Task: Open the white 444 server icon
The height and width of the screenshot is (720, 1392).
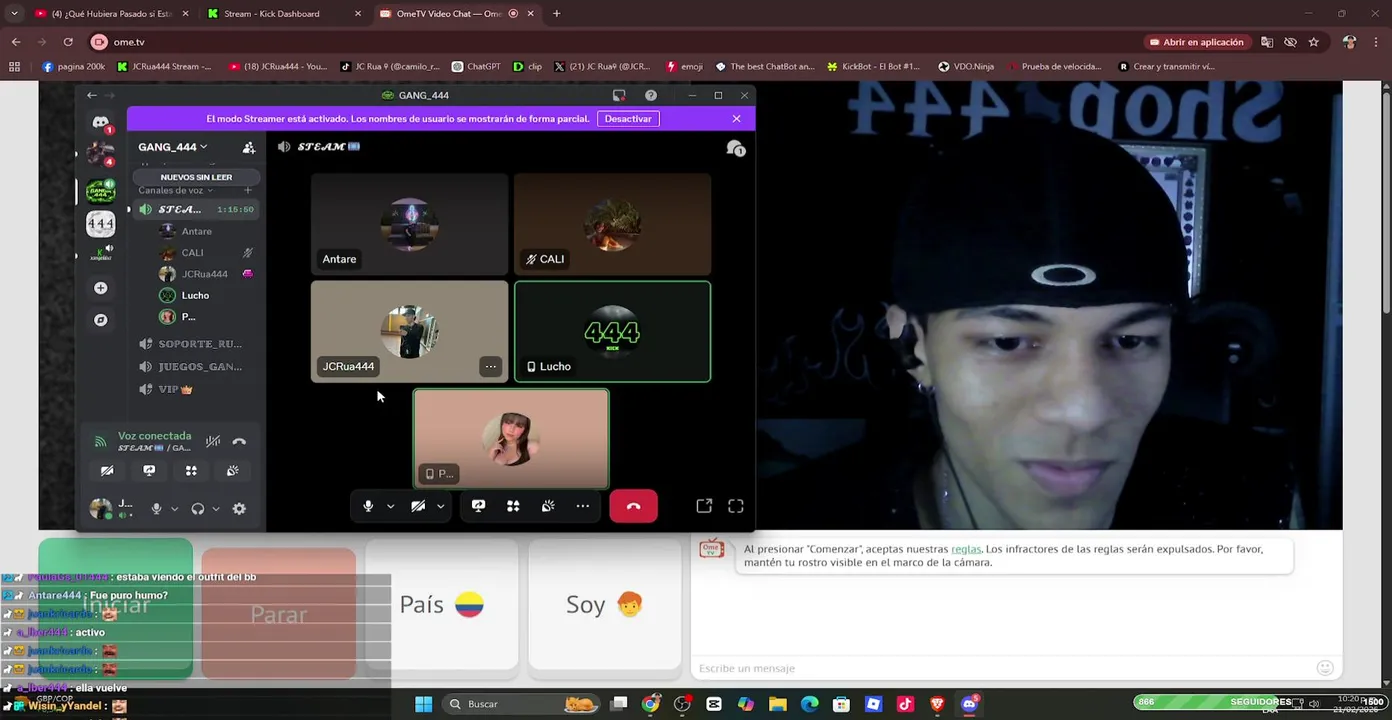Action: click(x=100, y=223)
